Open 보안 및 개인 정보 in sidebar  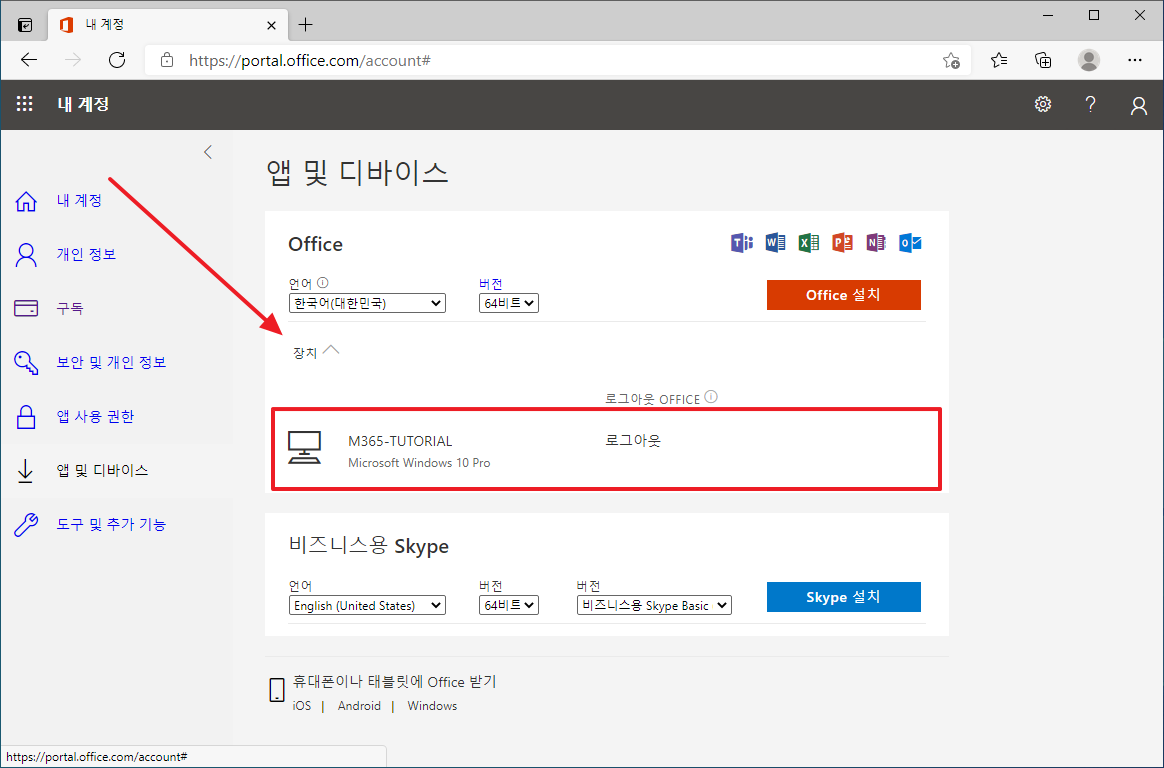pos(111,362)
